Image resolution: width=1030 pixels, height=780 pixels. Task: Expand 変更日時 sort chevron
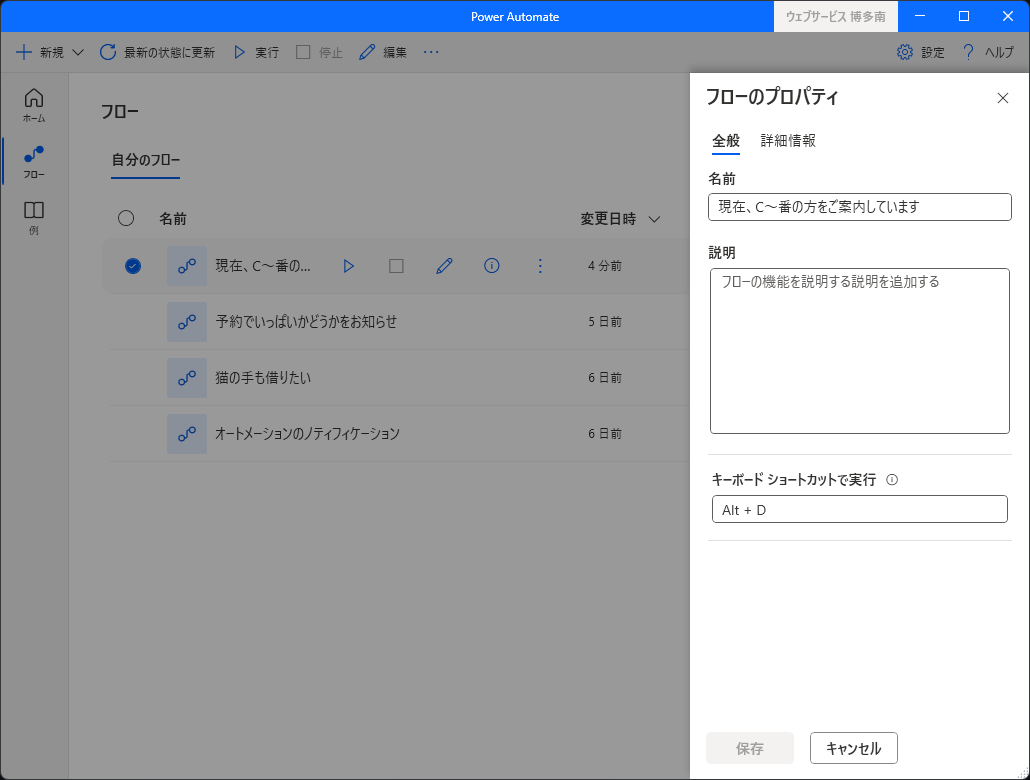coord(654,219)
